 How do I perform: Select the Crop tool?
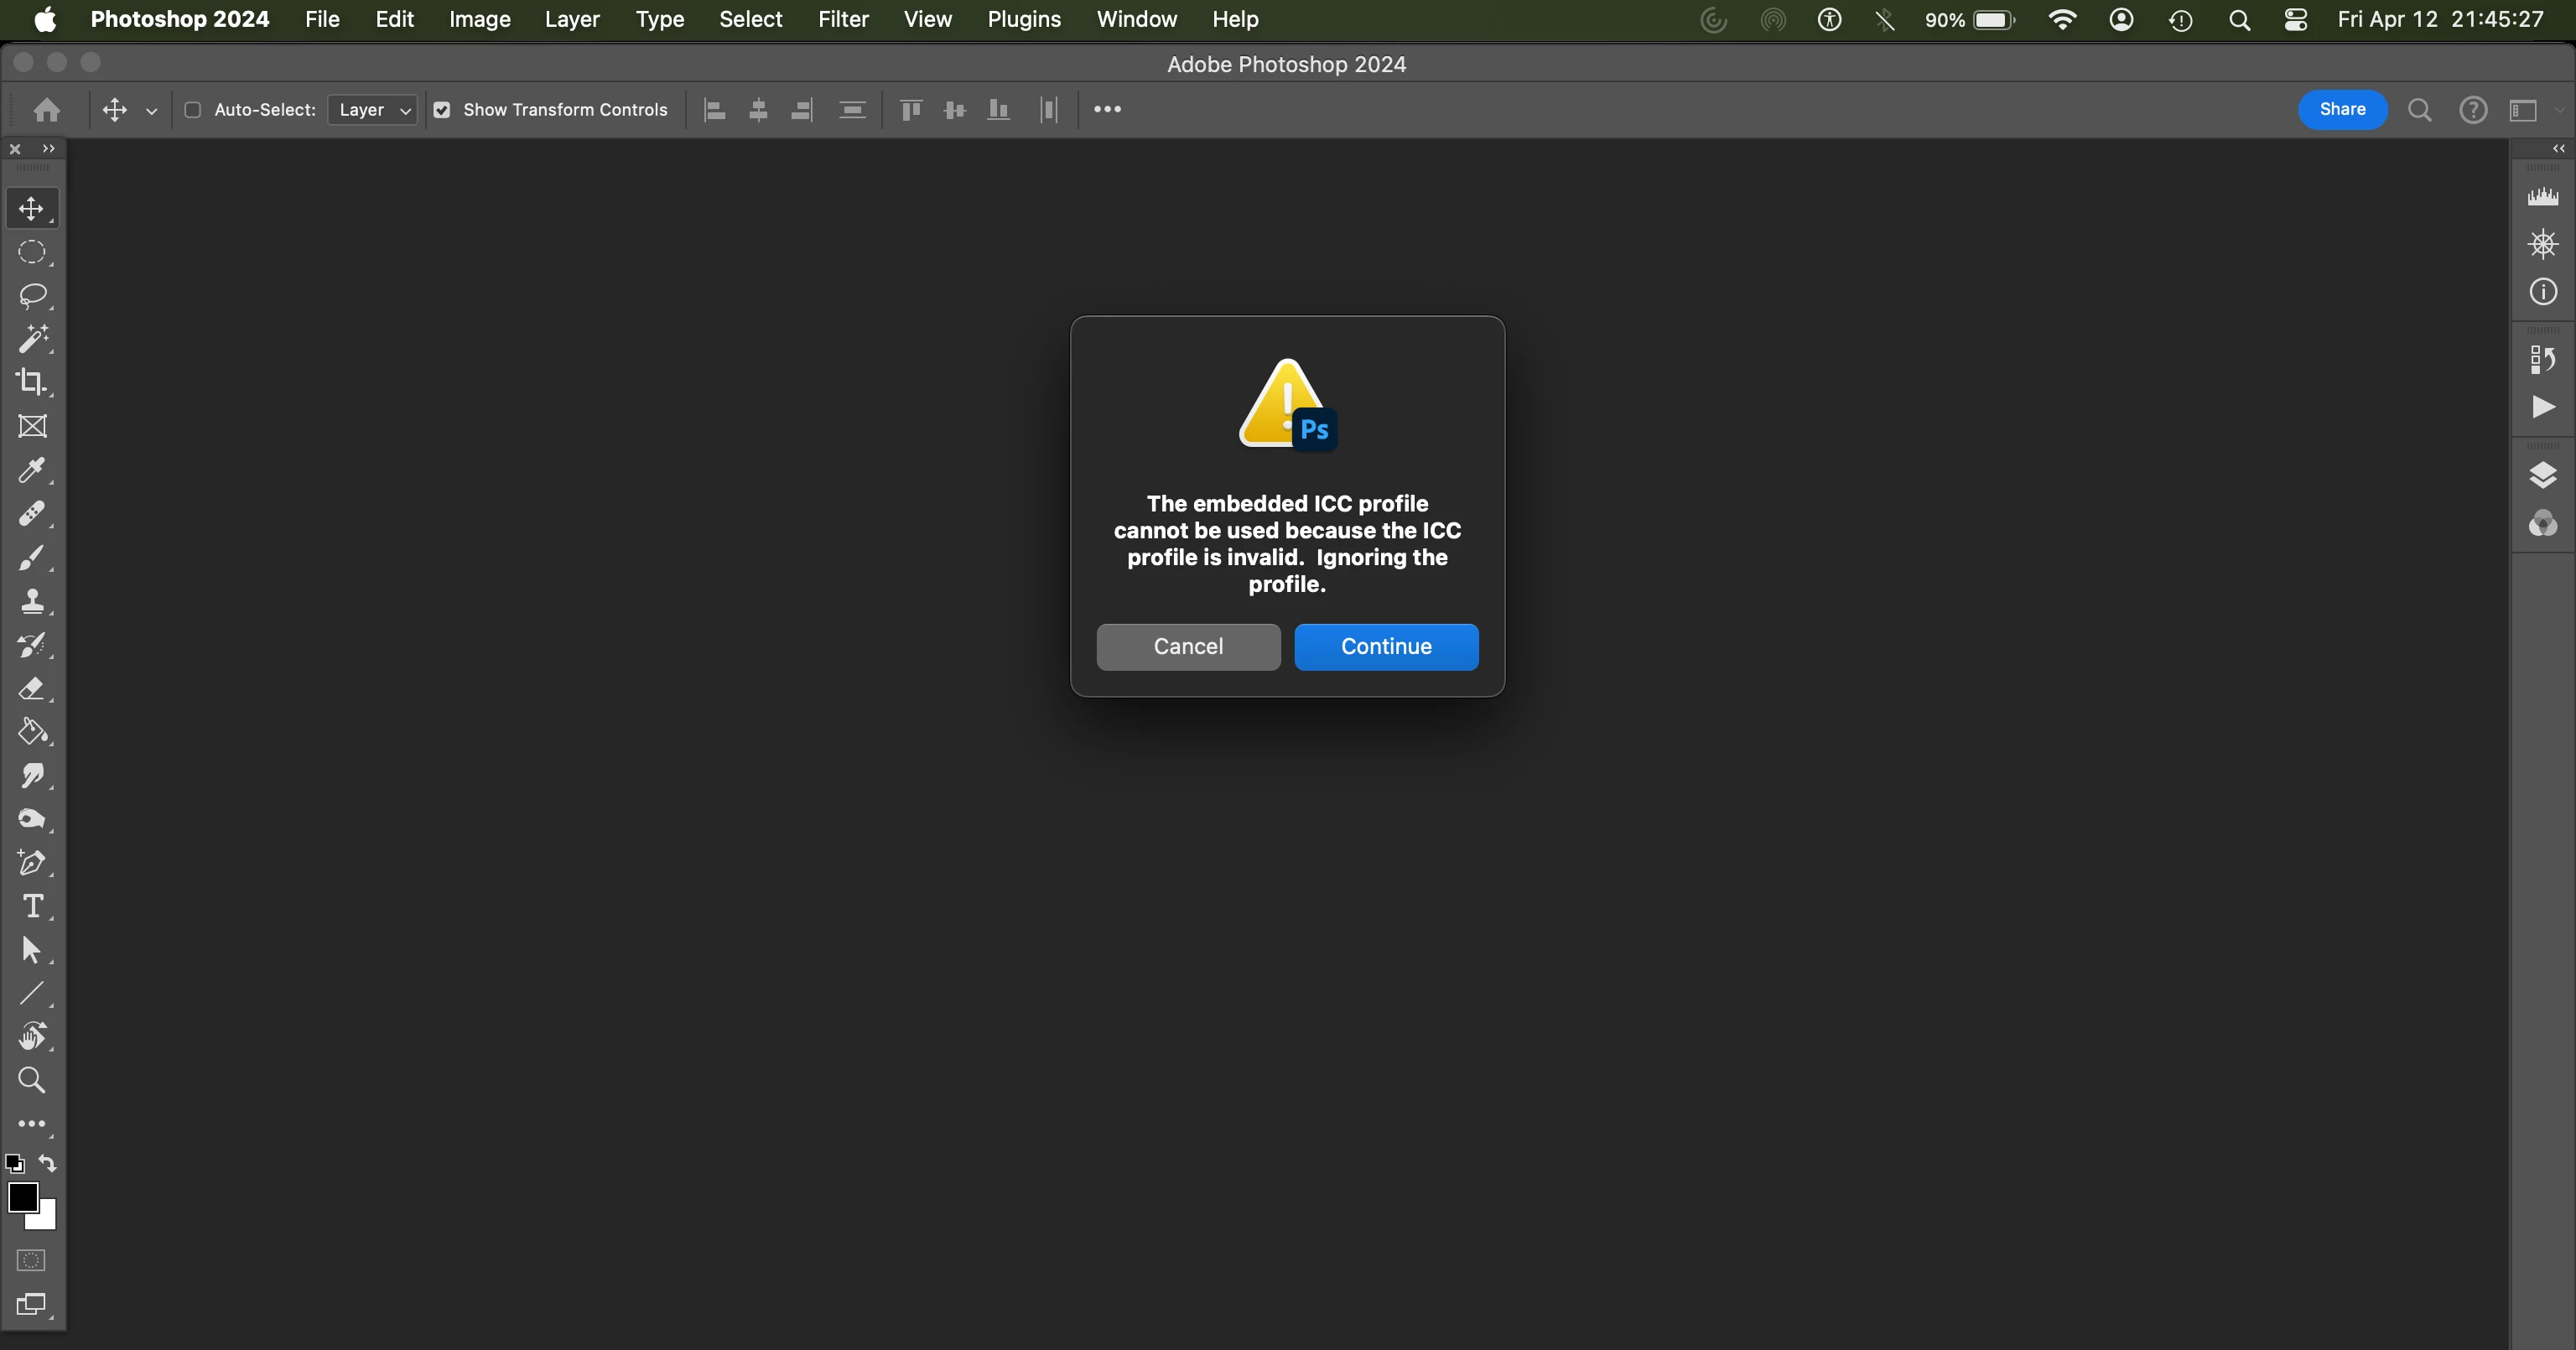pos(32,382)
